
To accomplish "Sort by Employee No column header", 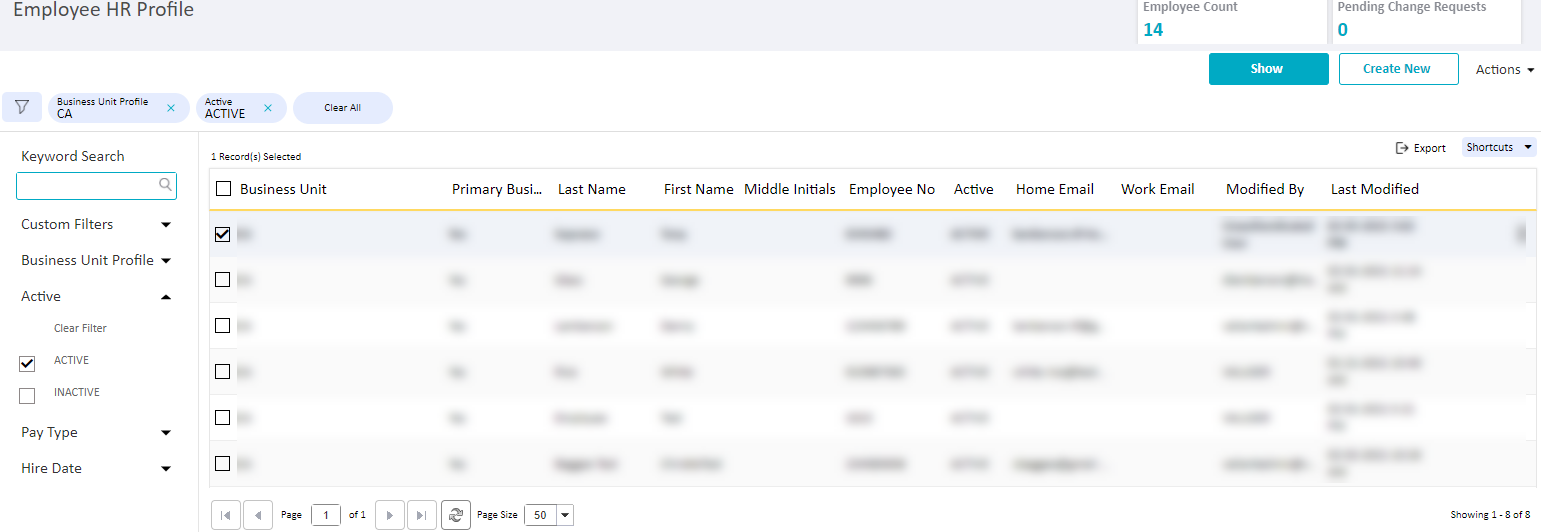I will [891, 189].
